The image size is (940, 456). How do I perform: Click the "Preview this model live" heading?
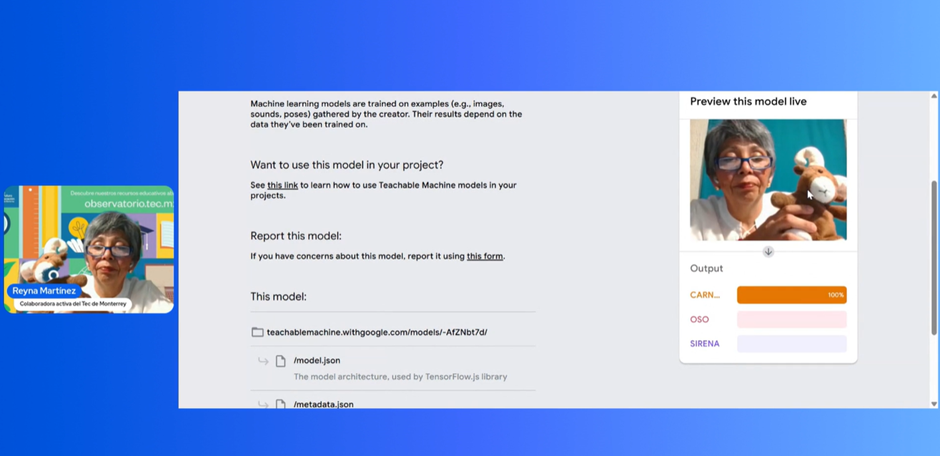(x=748, y=102)
